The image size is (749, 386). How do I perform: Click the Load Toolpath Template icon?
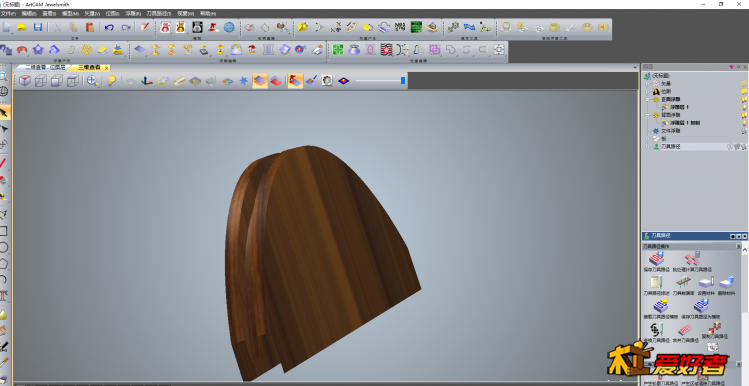point(660,306)
